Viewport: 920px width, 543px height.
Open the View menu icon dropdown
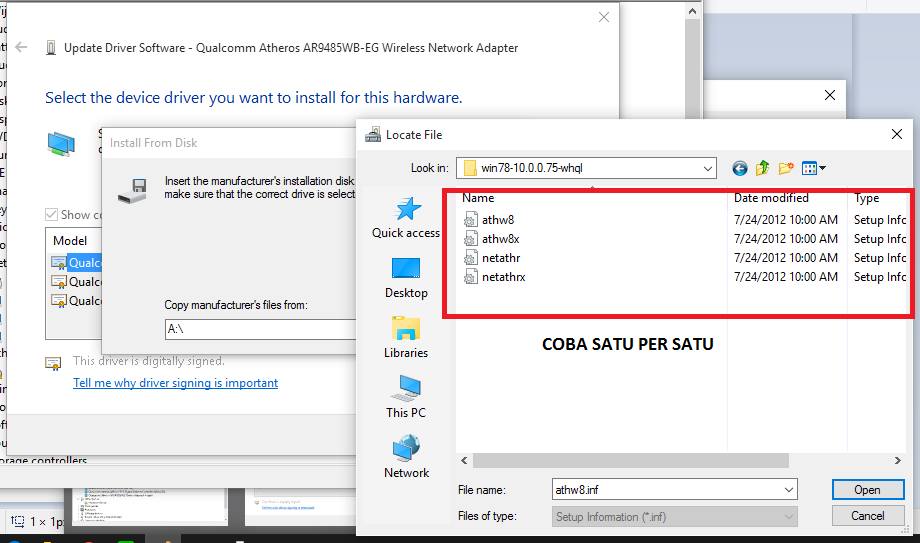[x=814, y=168]
